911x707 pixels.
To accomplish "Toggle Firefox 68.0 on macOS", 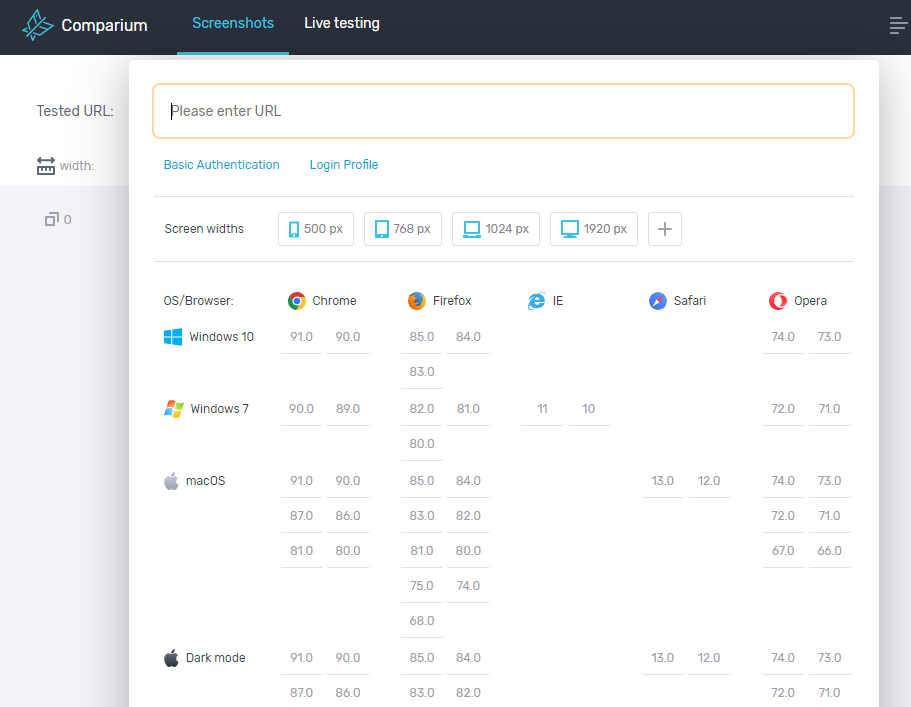I will point(422,621).
